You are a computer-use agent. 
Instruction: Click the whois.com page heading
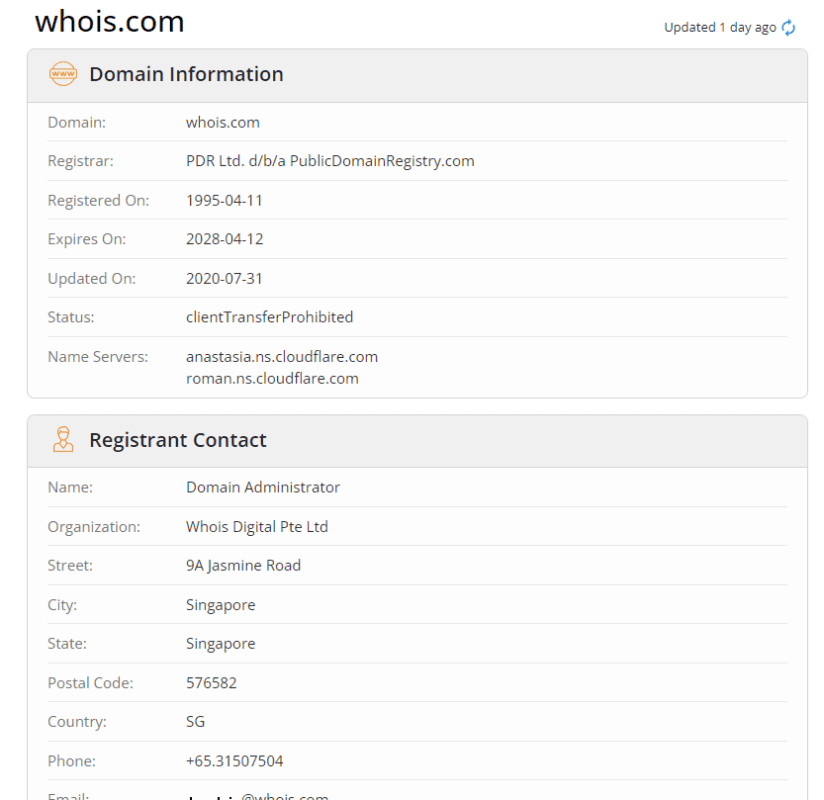pyautogui.click(x=109, y=22)
